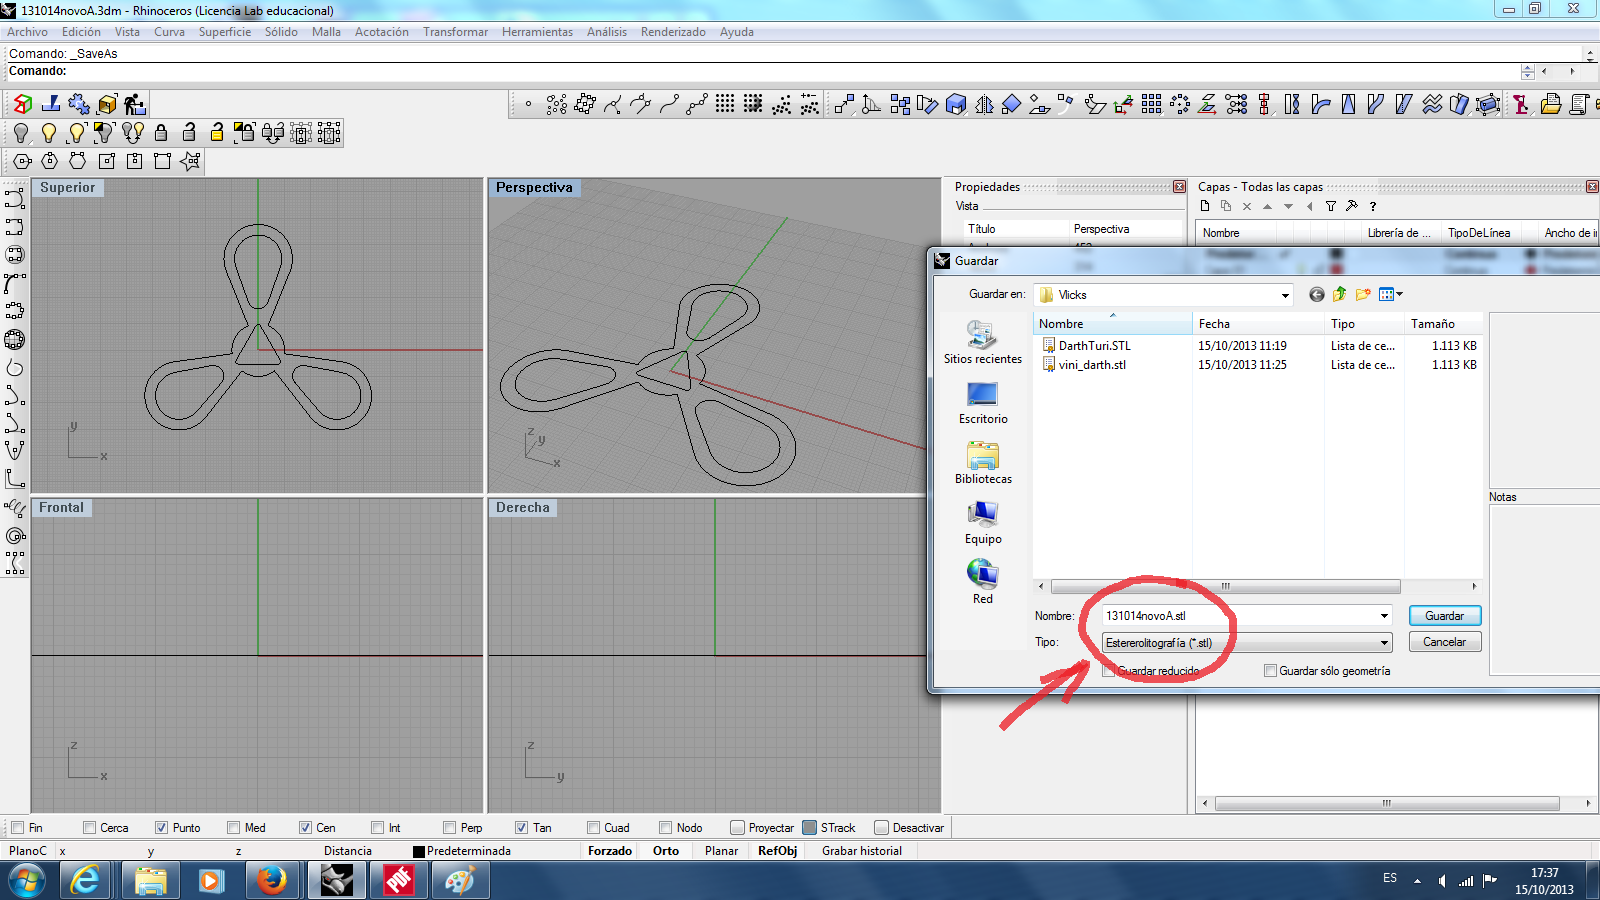Uncheck the Cen osnap checkbox
This screenshot has height=900, width=1600.
pos(306,827)
